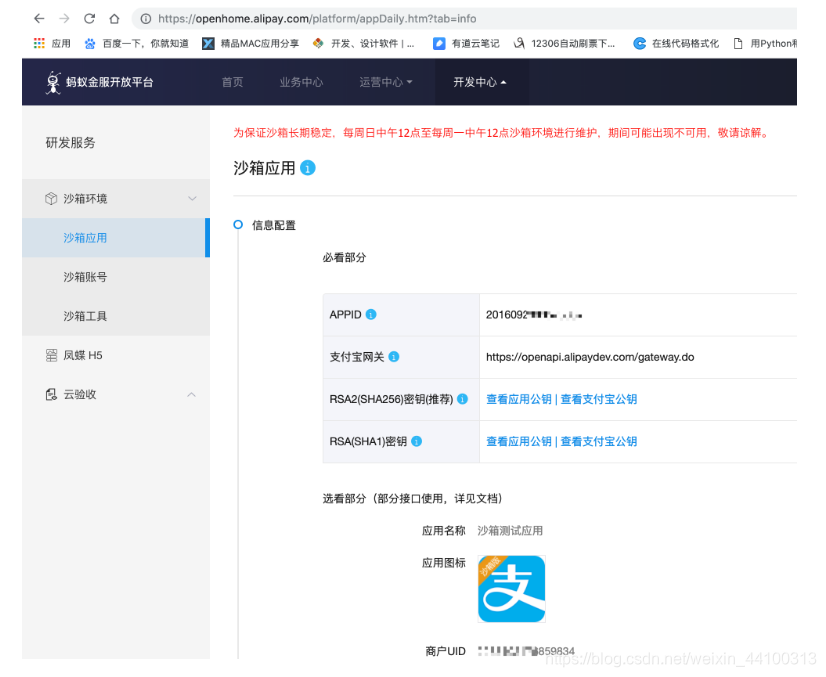Image resolution: width=826 pixels, height=677 pixels.
Task: Select 沙箱应用 in the sidebar
Action: [116, 238]
